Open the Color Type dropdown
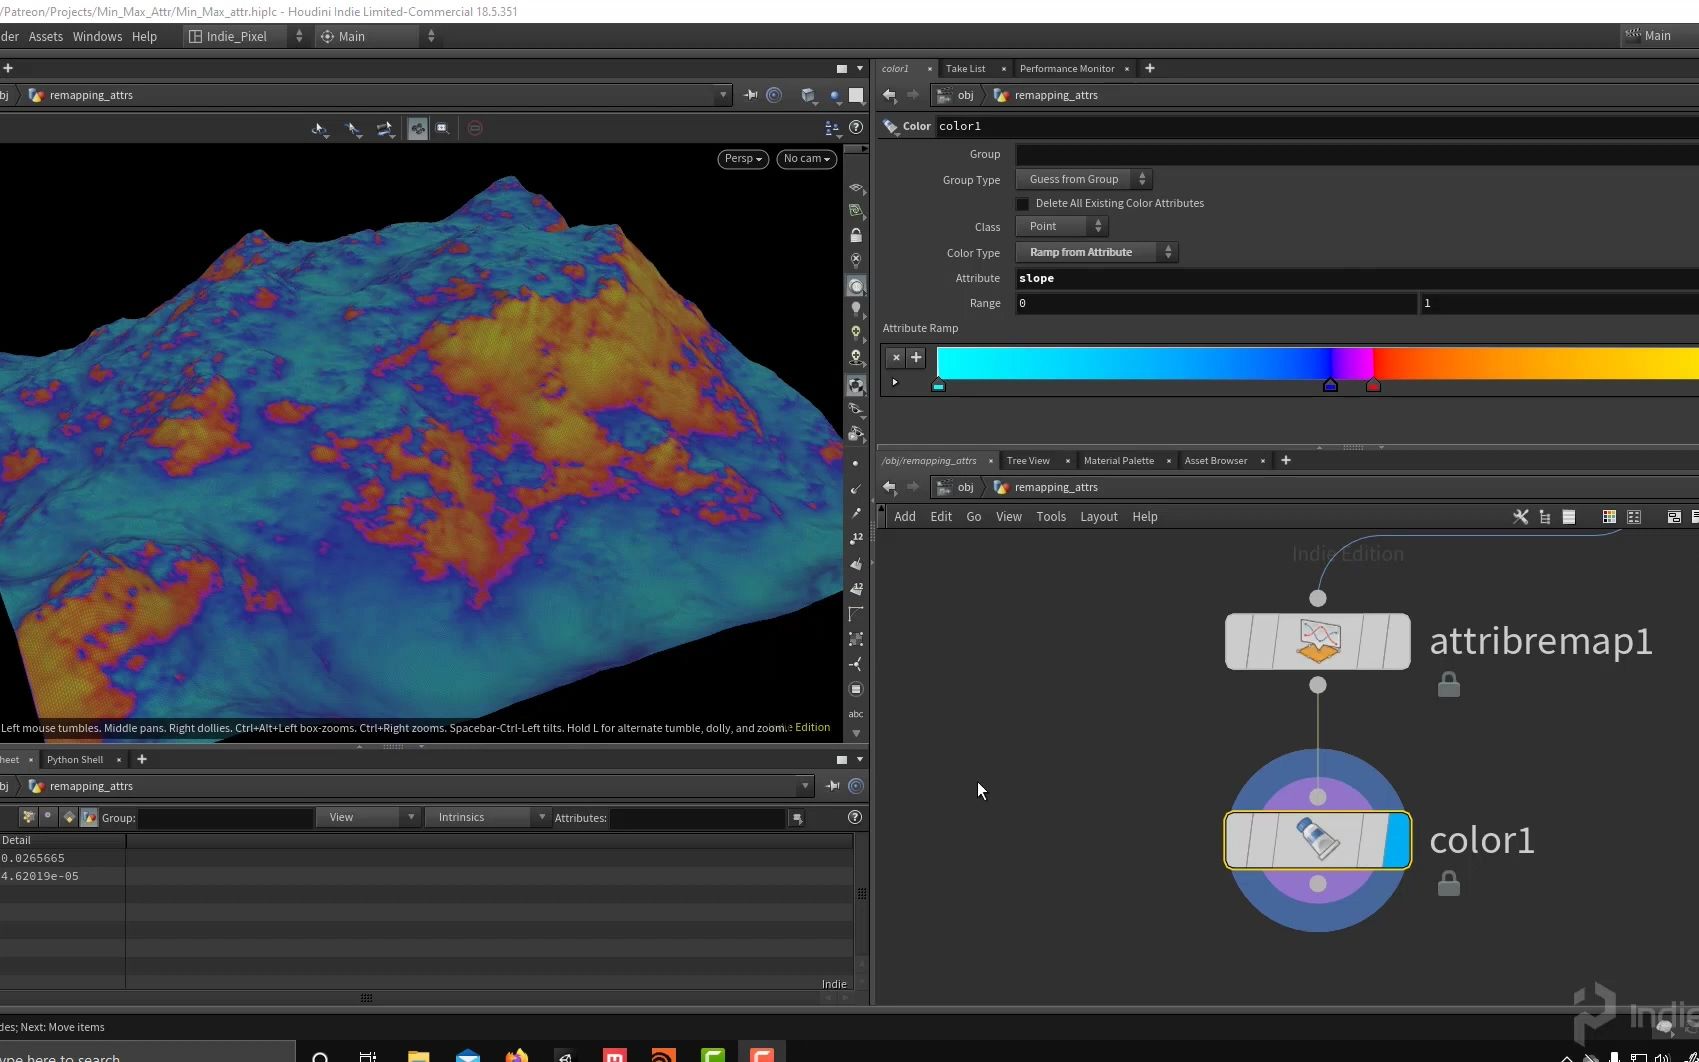This screenshot has width=1699, height=1062. pyautogui.click(x=1097, y=253)
